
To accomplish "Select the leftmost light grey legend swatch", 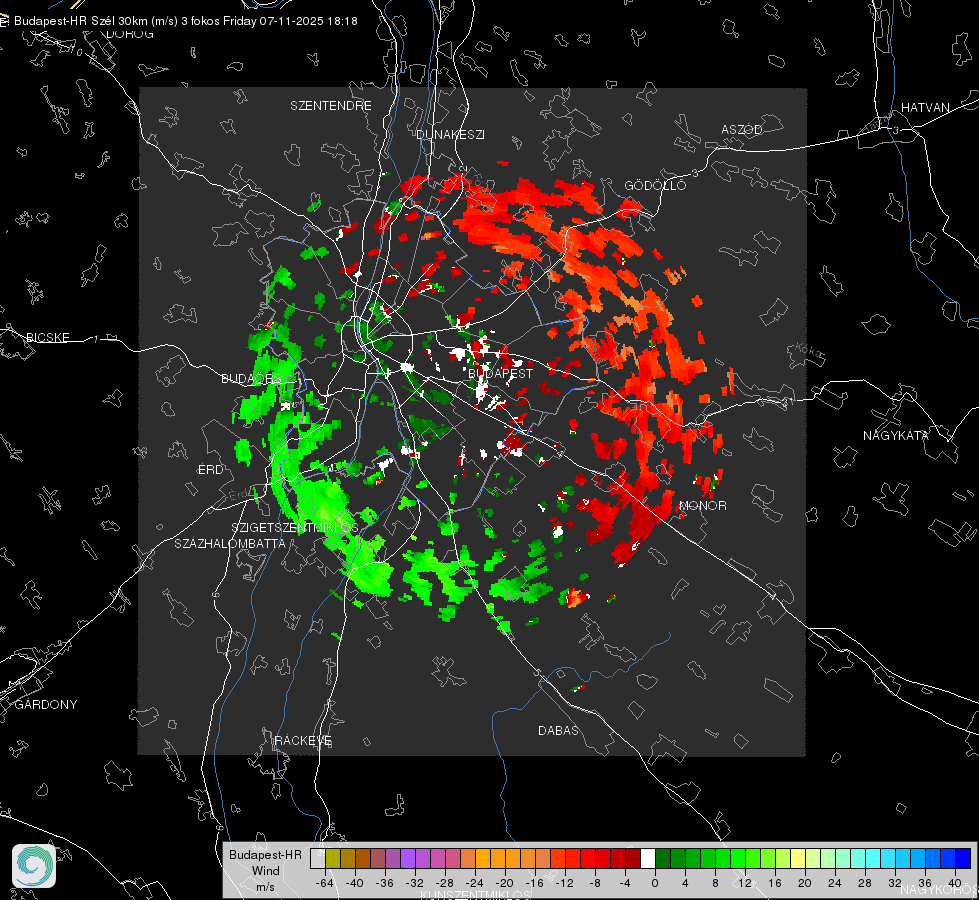I will coord(318,859).
